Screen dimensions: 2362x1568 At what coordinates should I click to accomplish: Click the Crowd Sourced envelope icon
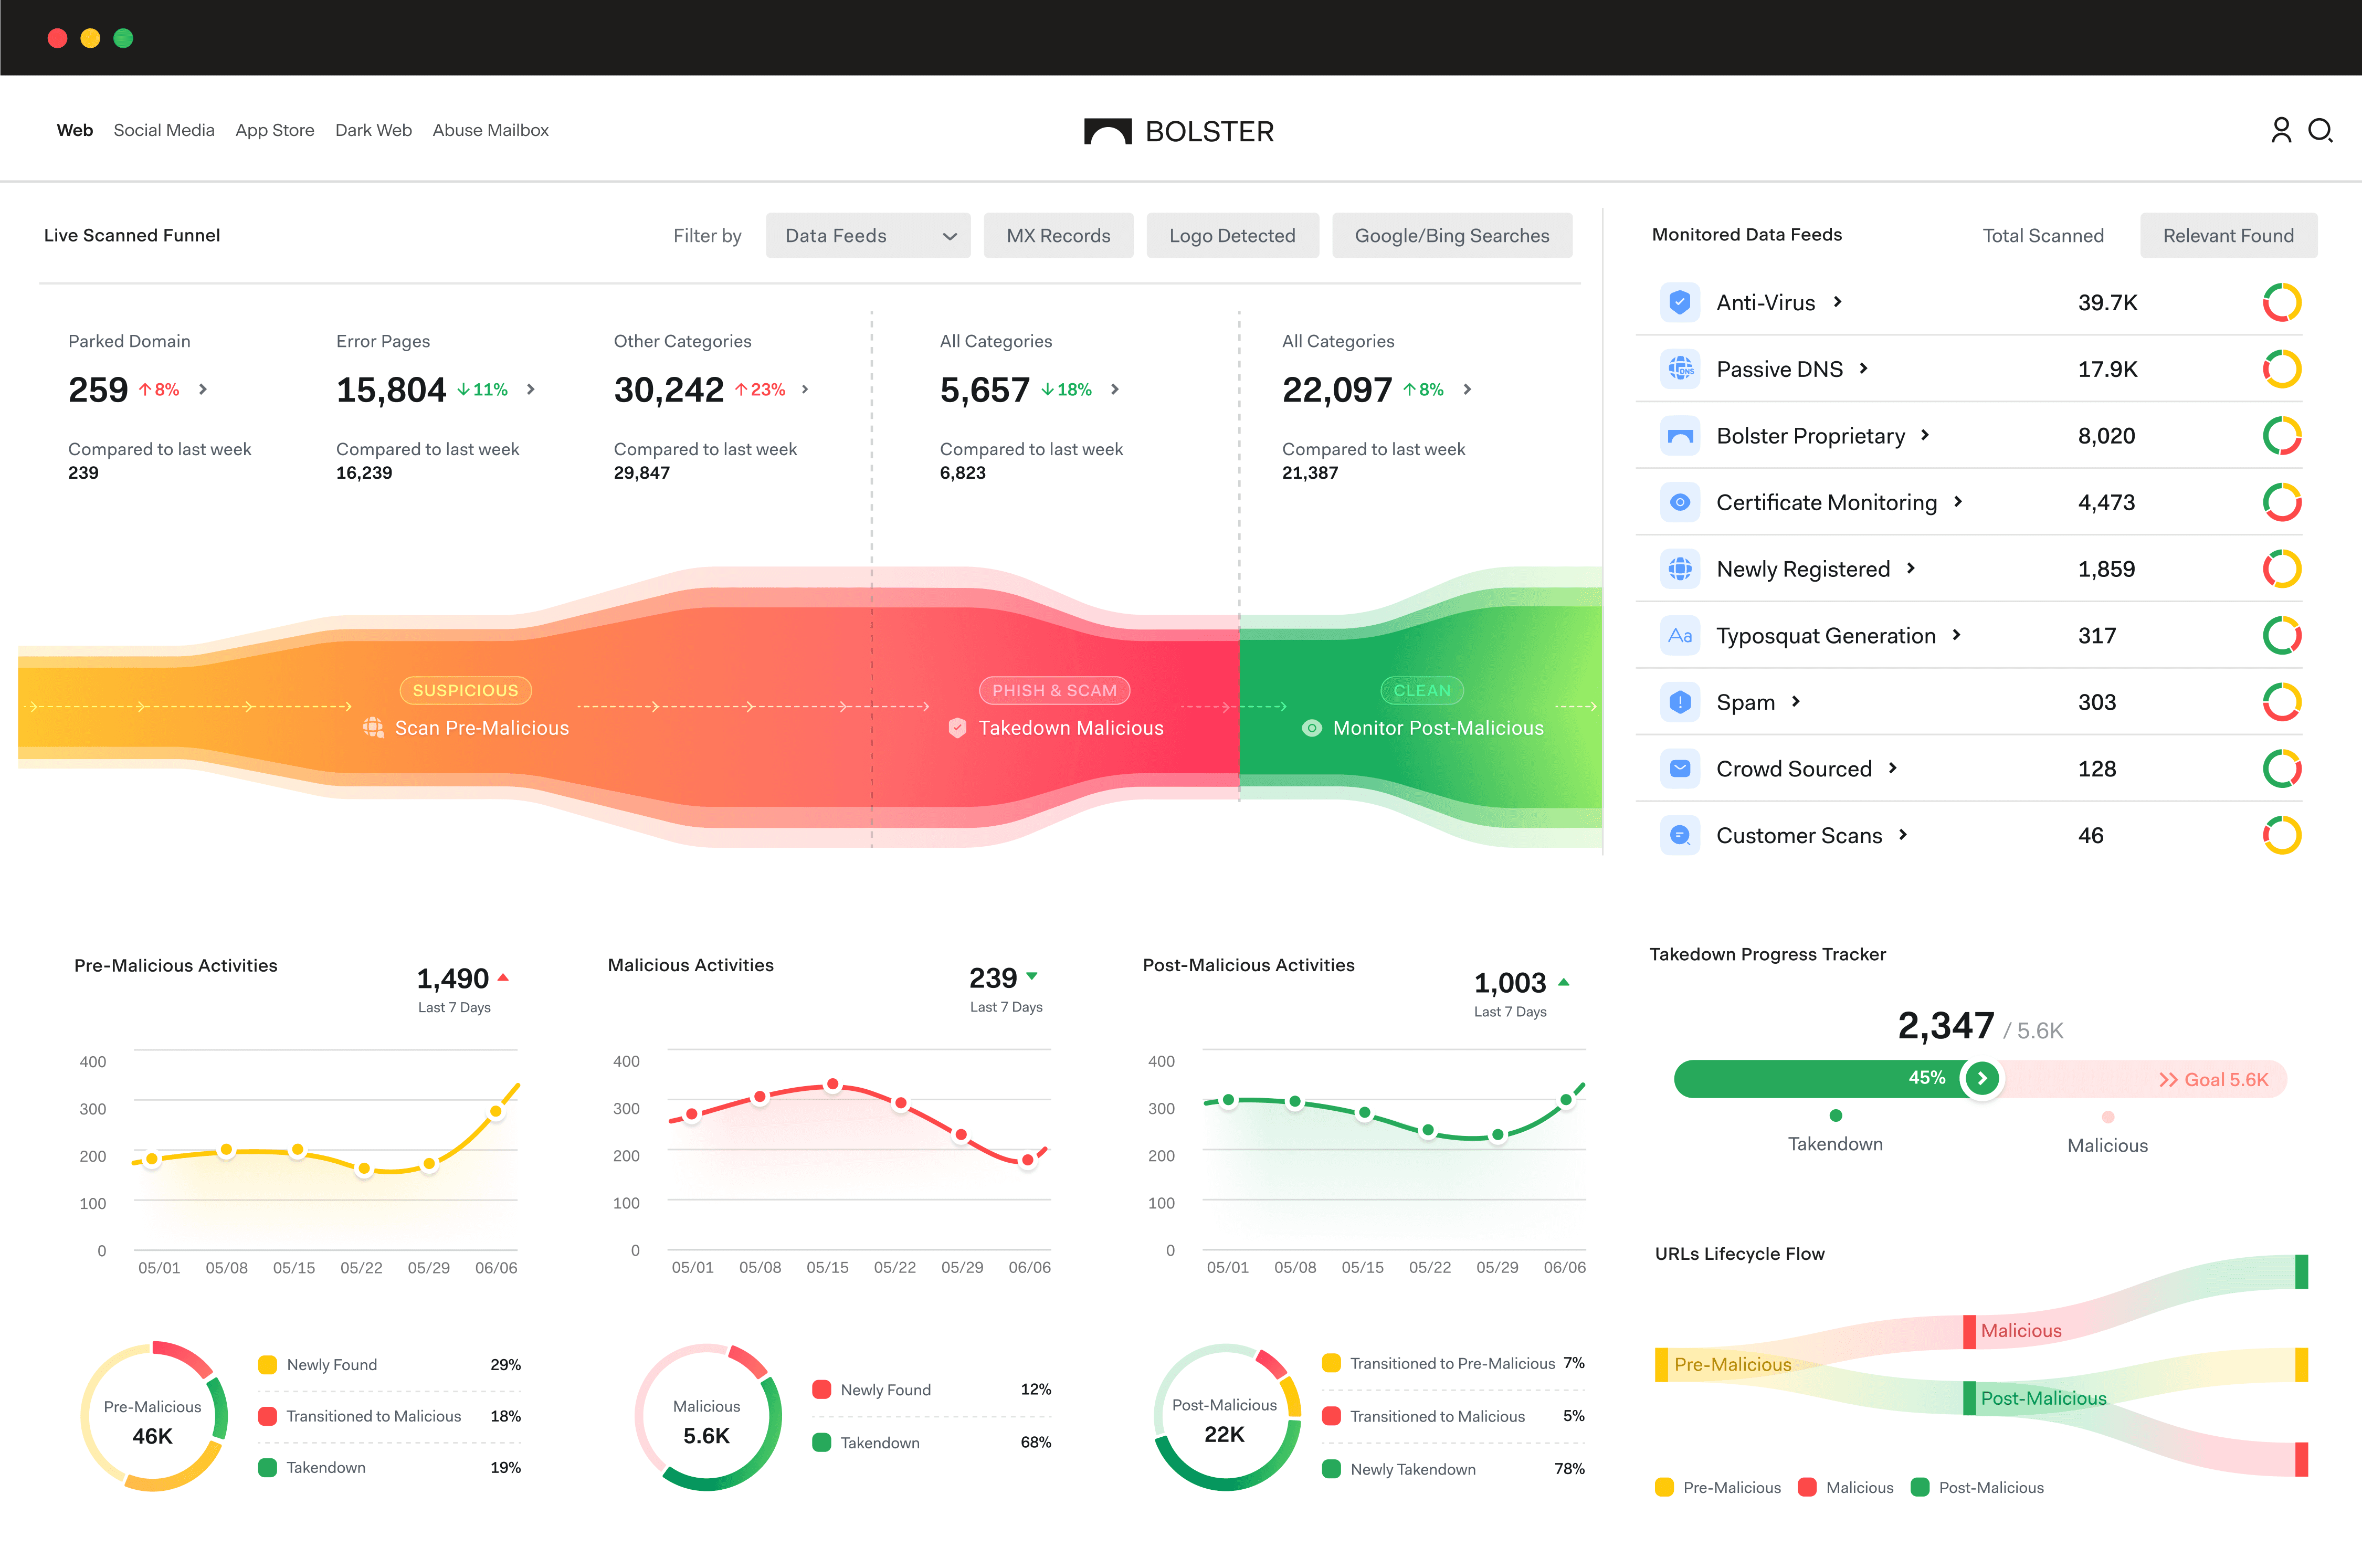click(x=1680, y=768)
